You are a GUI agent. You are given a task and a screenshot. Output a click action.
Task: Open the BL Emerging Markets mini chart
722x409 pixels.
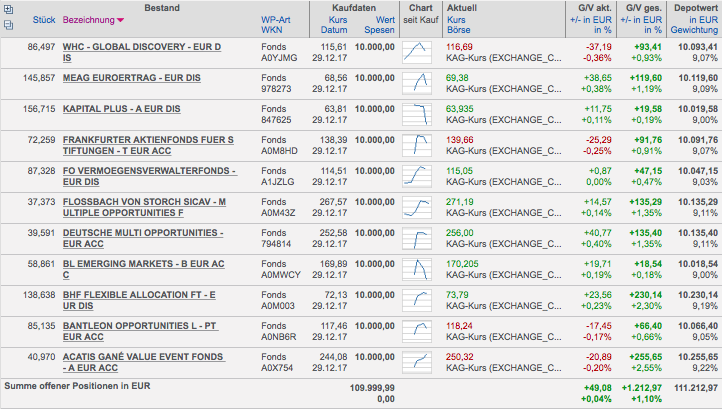coord(417,269)
